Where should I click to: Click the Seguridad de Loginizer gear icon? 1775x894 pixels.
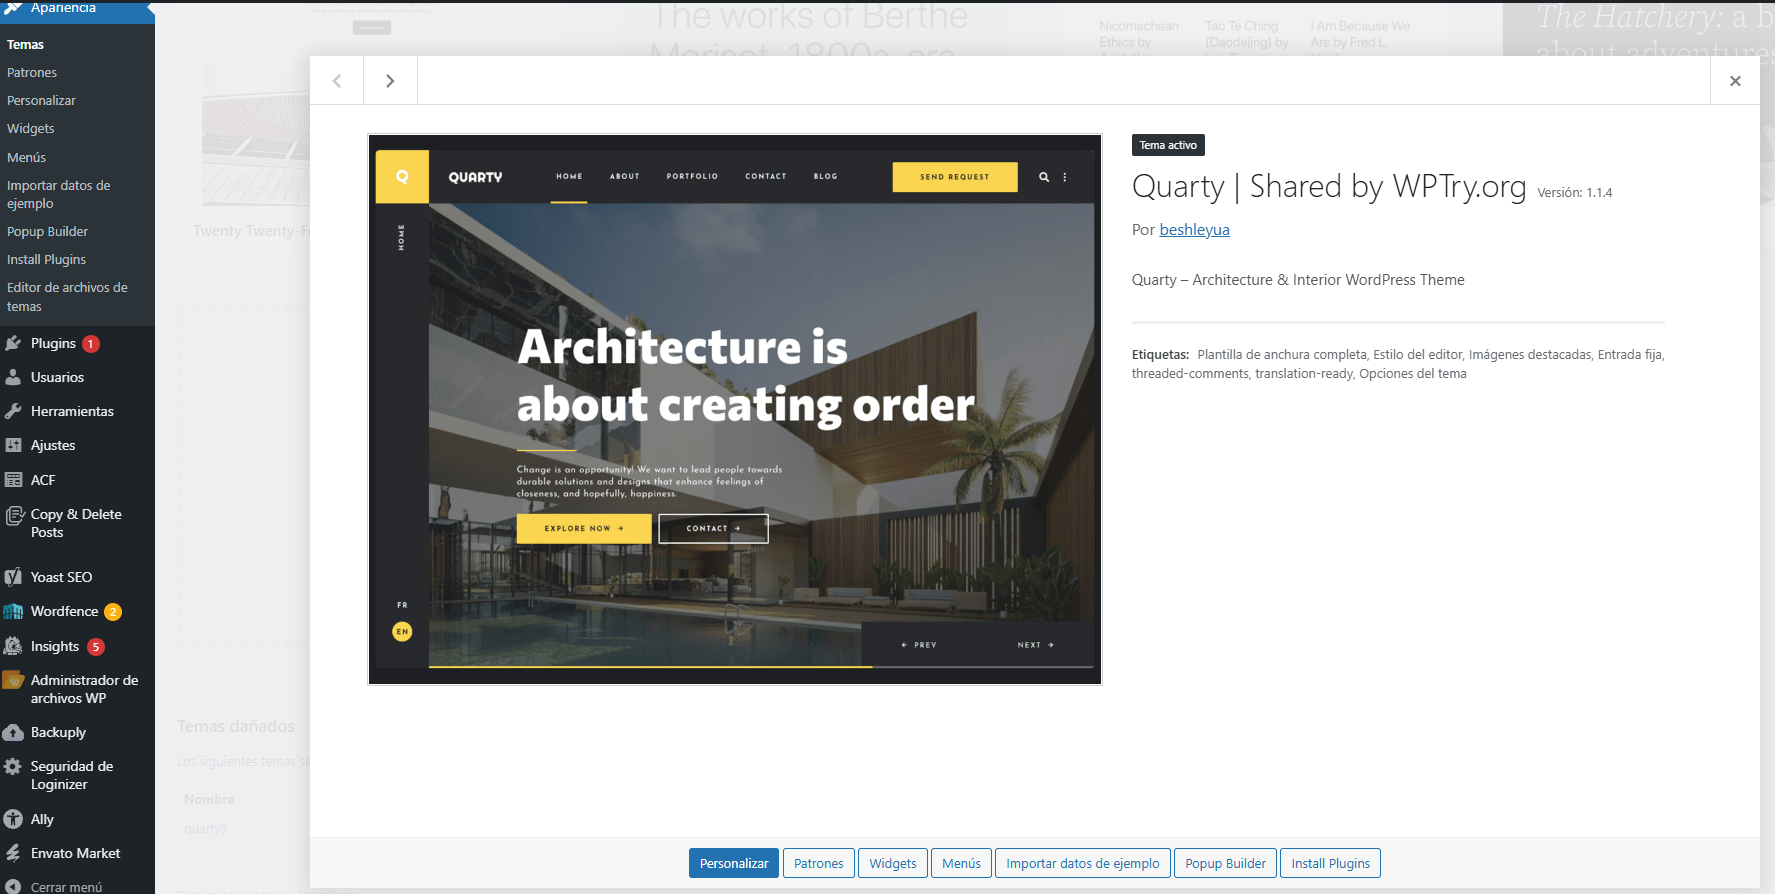[13, 767]
